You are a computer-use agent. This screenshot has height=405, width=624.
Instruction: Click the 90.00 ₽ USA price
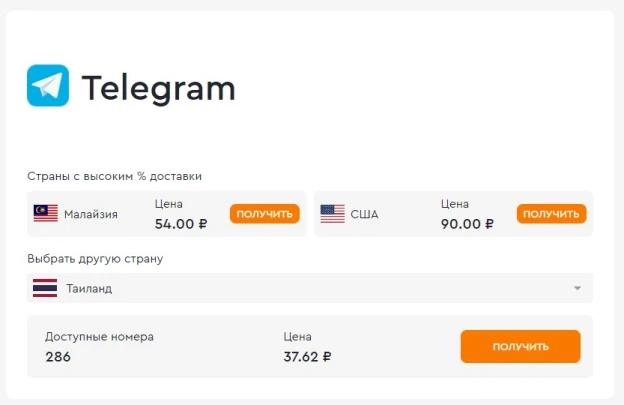click(x=467, y=224)
